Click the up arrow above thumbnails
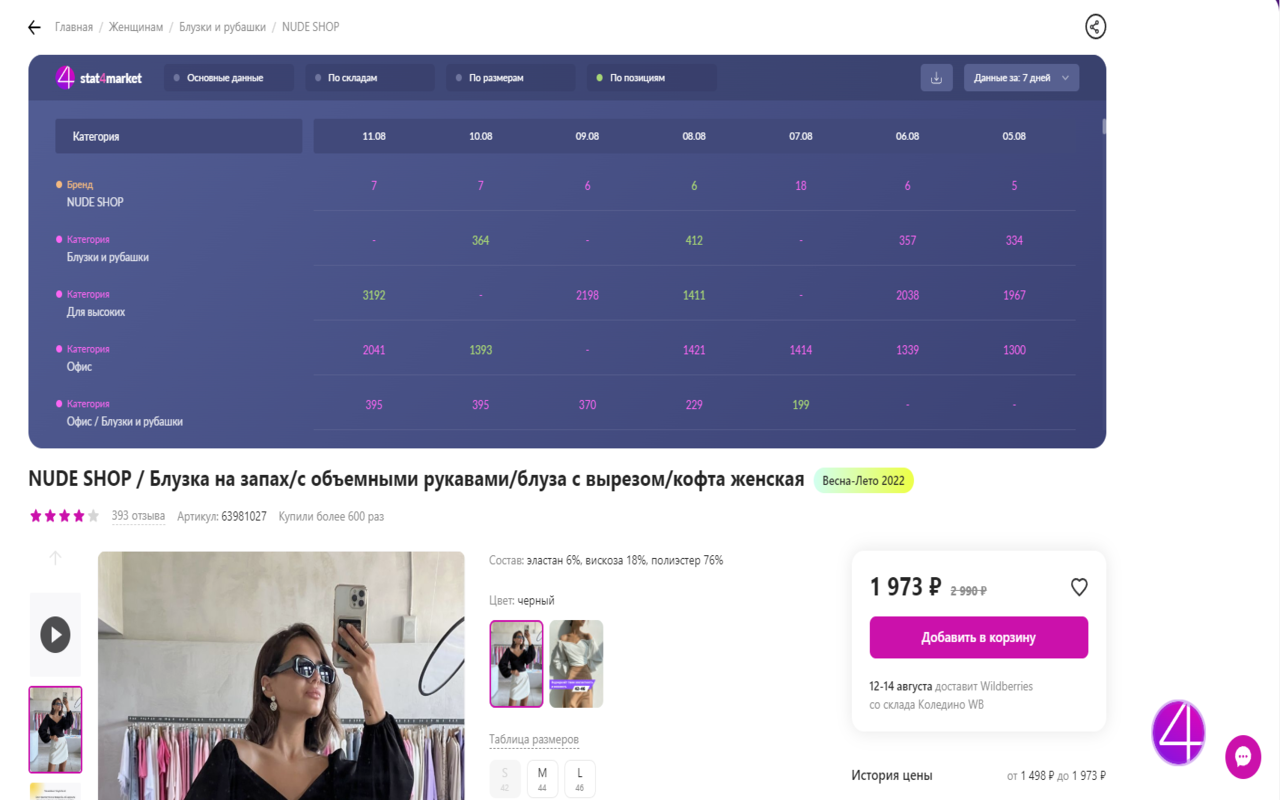Viewport: 1280px width, 800px height. pos(55,558)
